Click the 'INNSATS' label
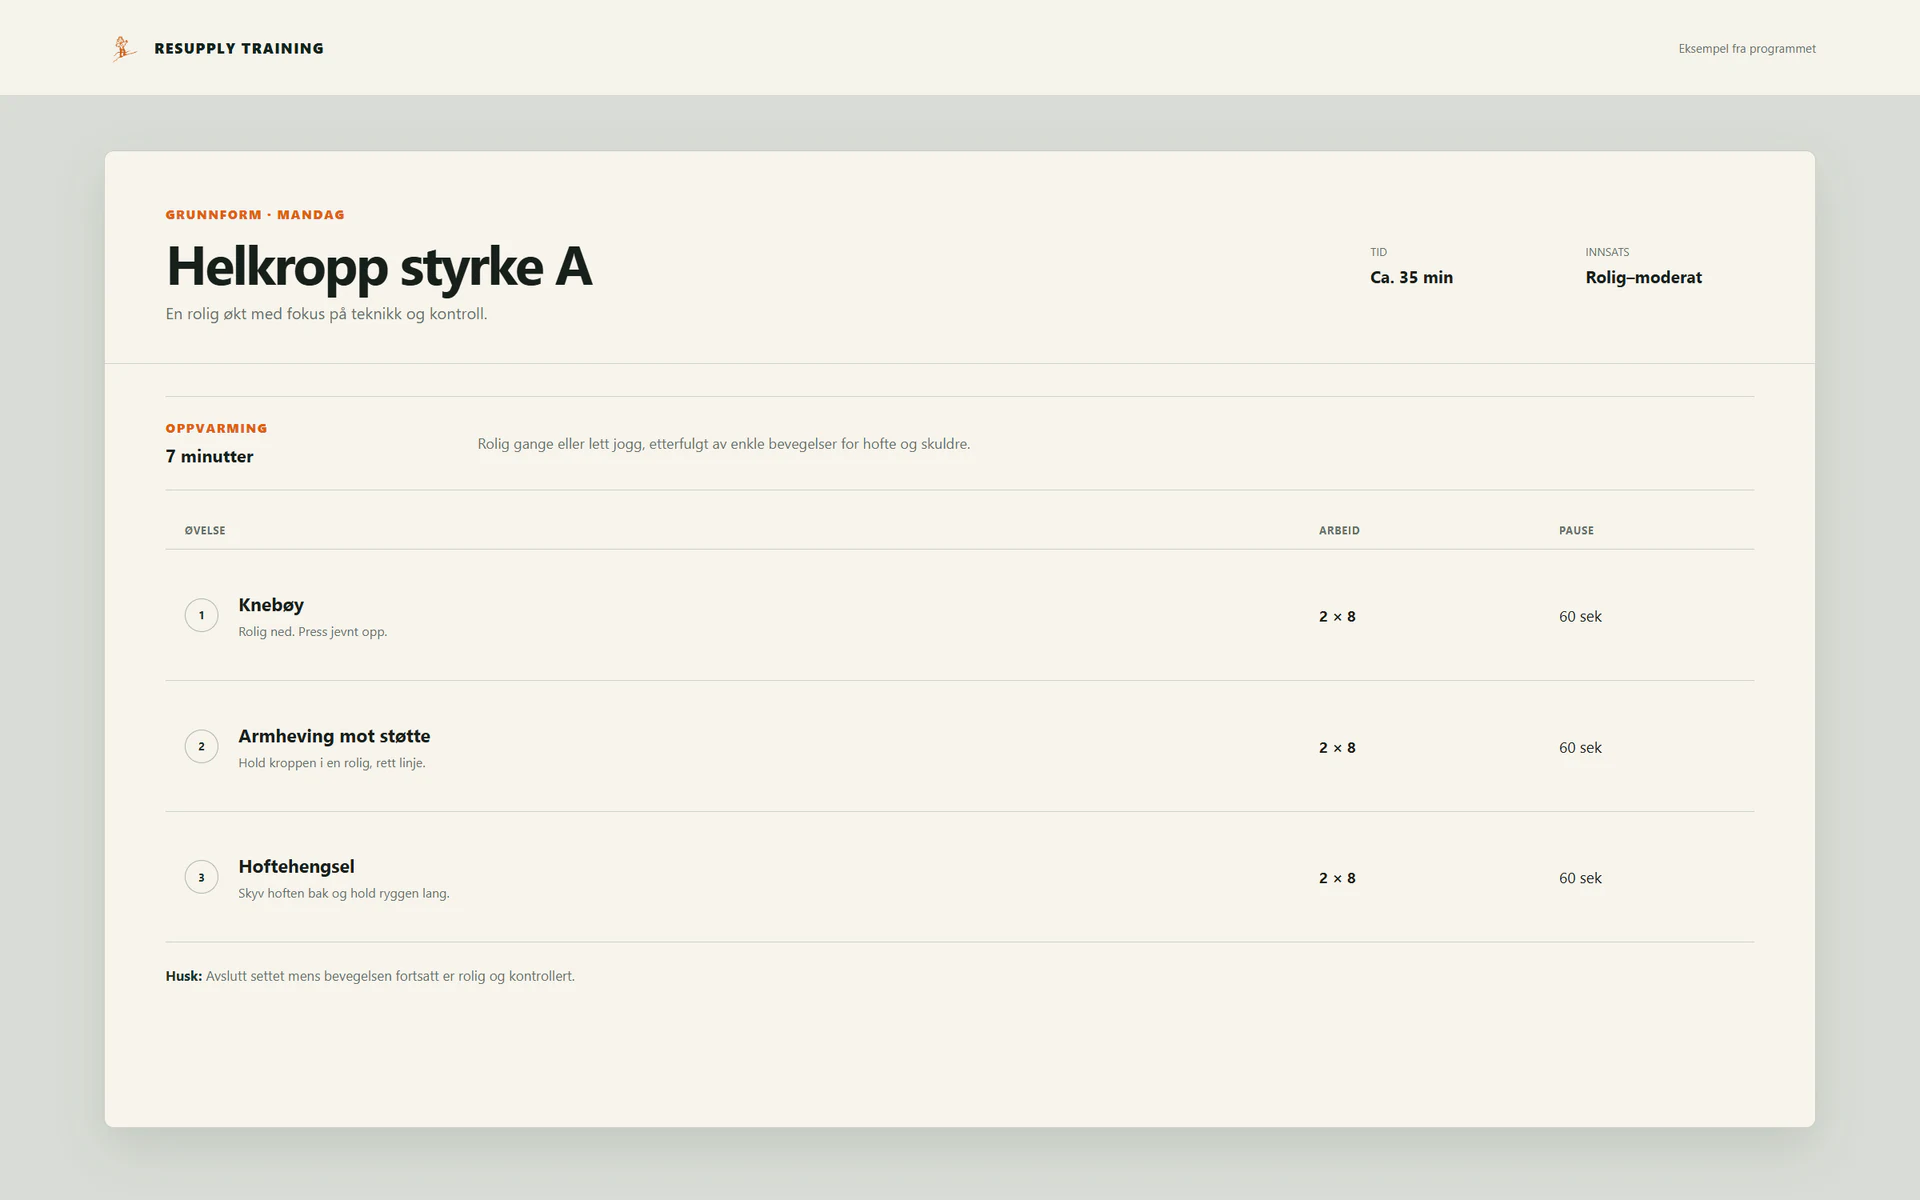1920x1200 pixels. [1607, 253]
